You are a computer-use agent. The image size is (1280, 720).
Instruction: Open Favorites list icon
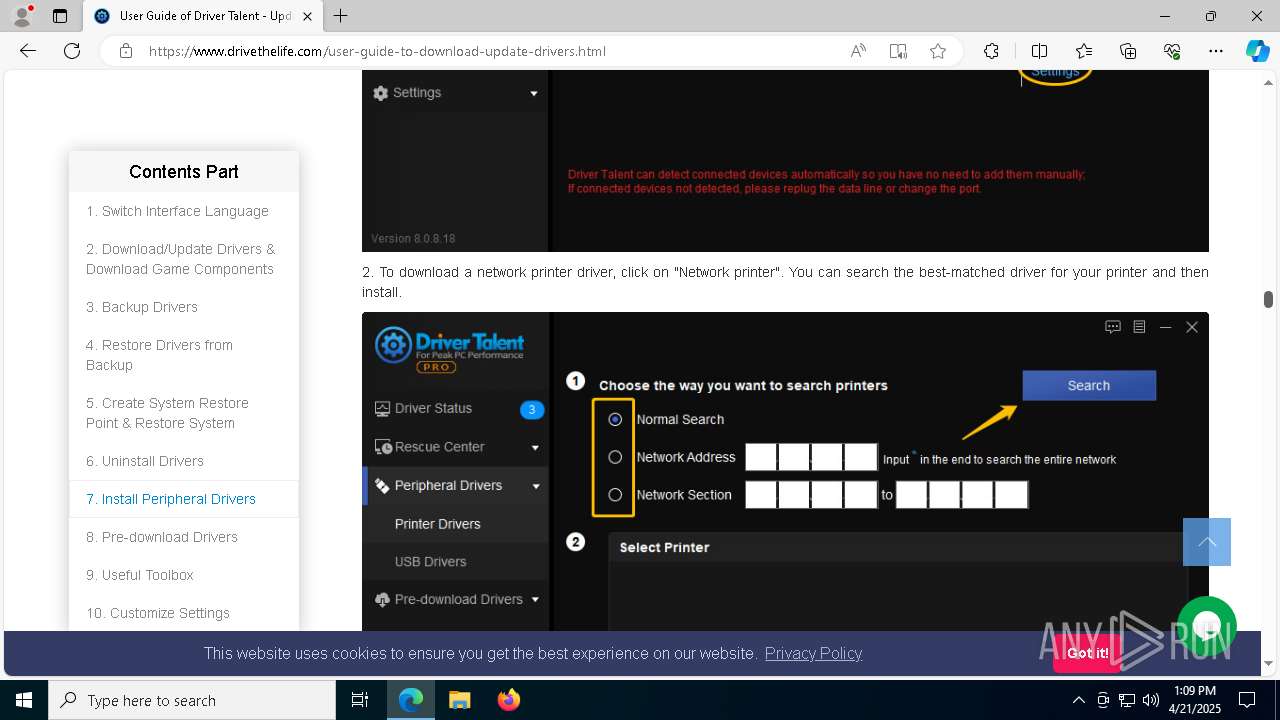pos(1084,51)
